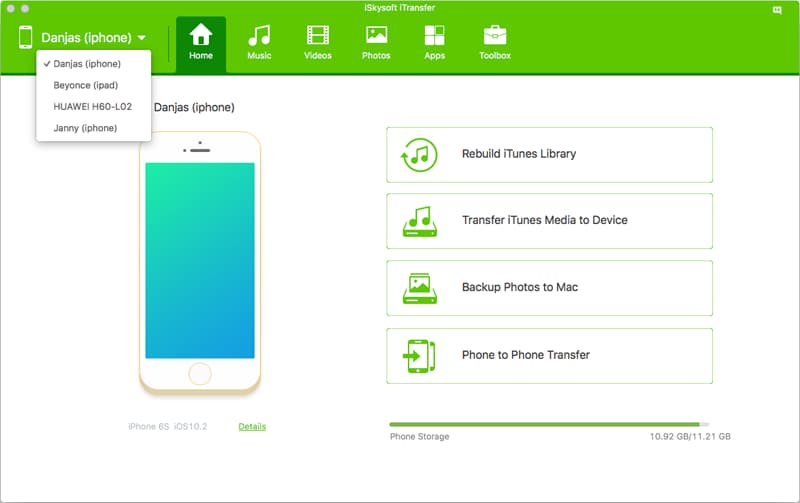Click the Transfer iTunes Media music drive icon
The width and height of the screenshot is (800, 503).
pos(419,221)
